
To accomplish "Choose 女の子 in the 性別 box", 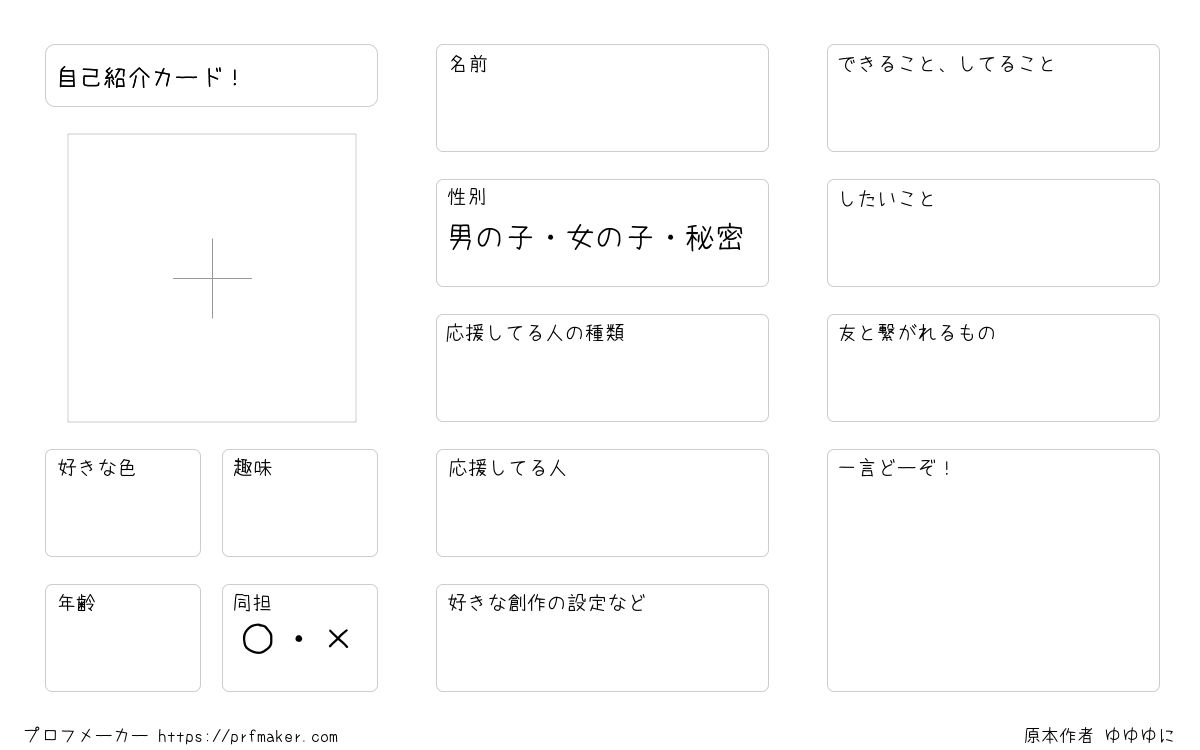I will tap(609, 238).
